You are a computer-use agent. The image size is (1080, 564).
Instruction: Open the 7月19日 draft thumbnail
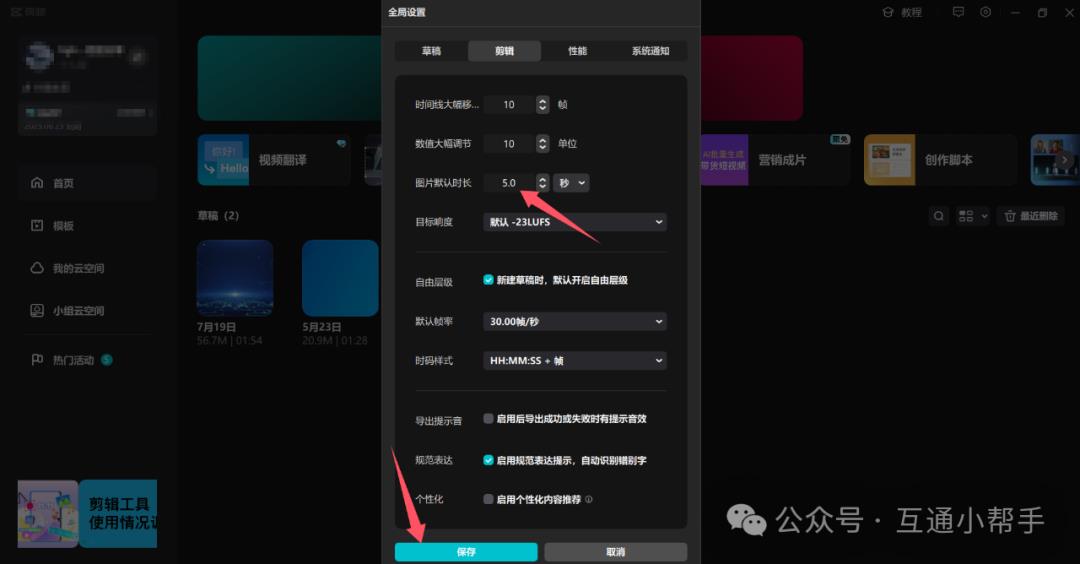point(235,278)
